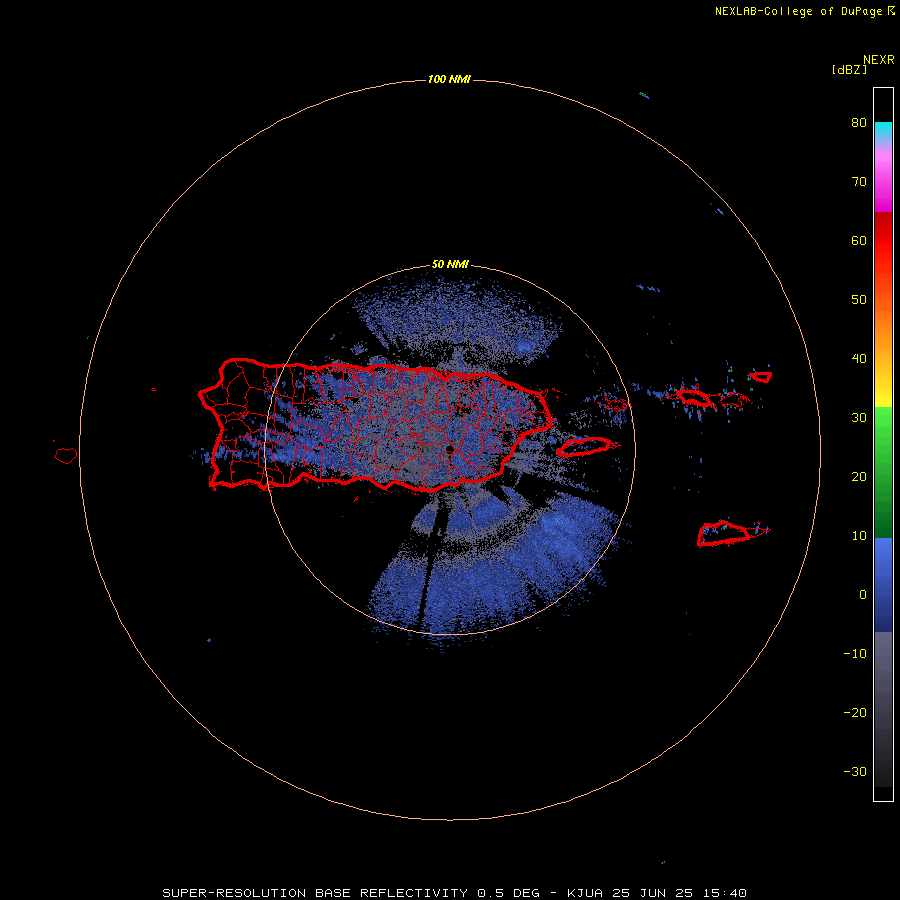This screenshot has width=900, height=900.
Task: Click the NEXLAB-College of DuPage credit text
Action: tap(804, 11)
